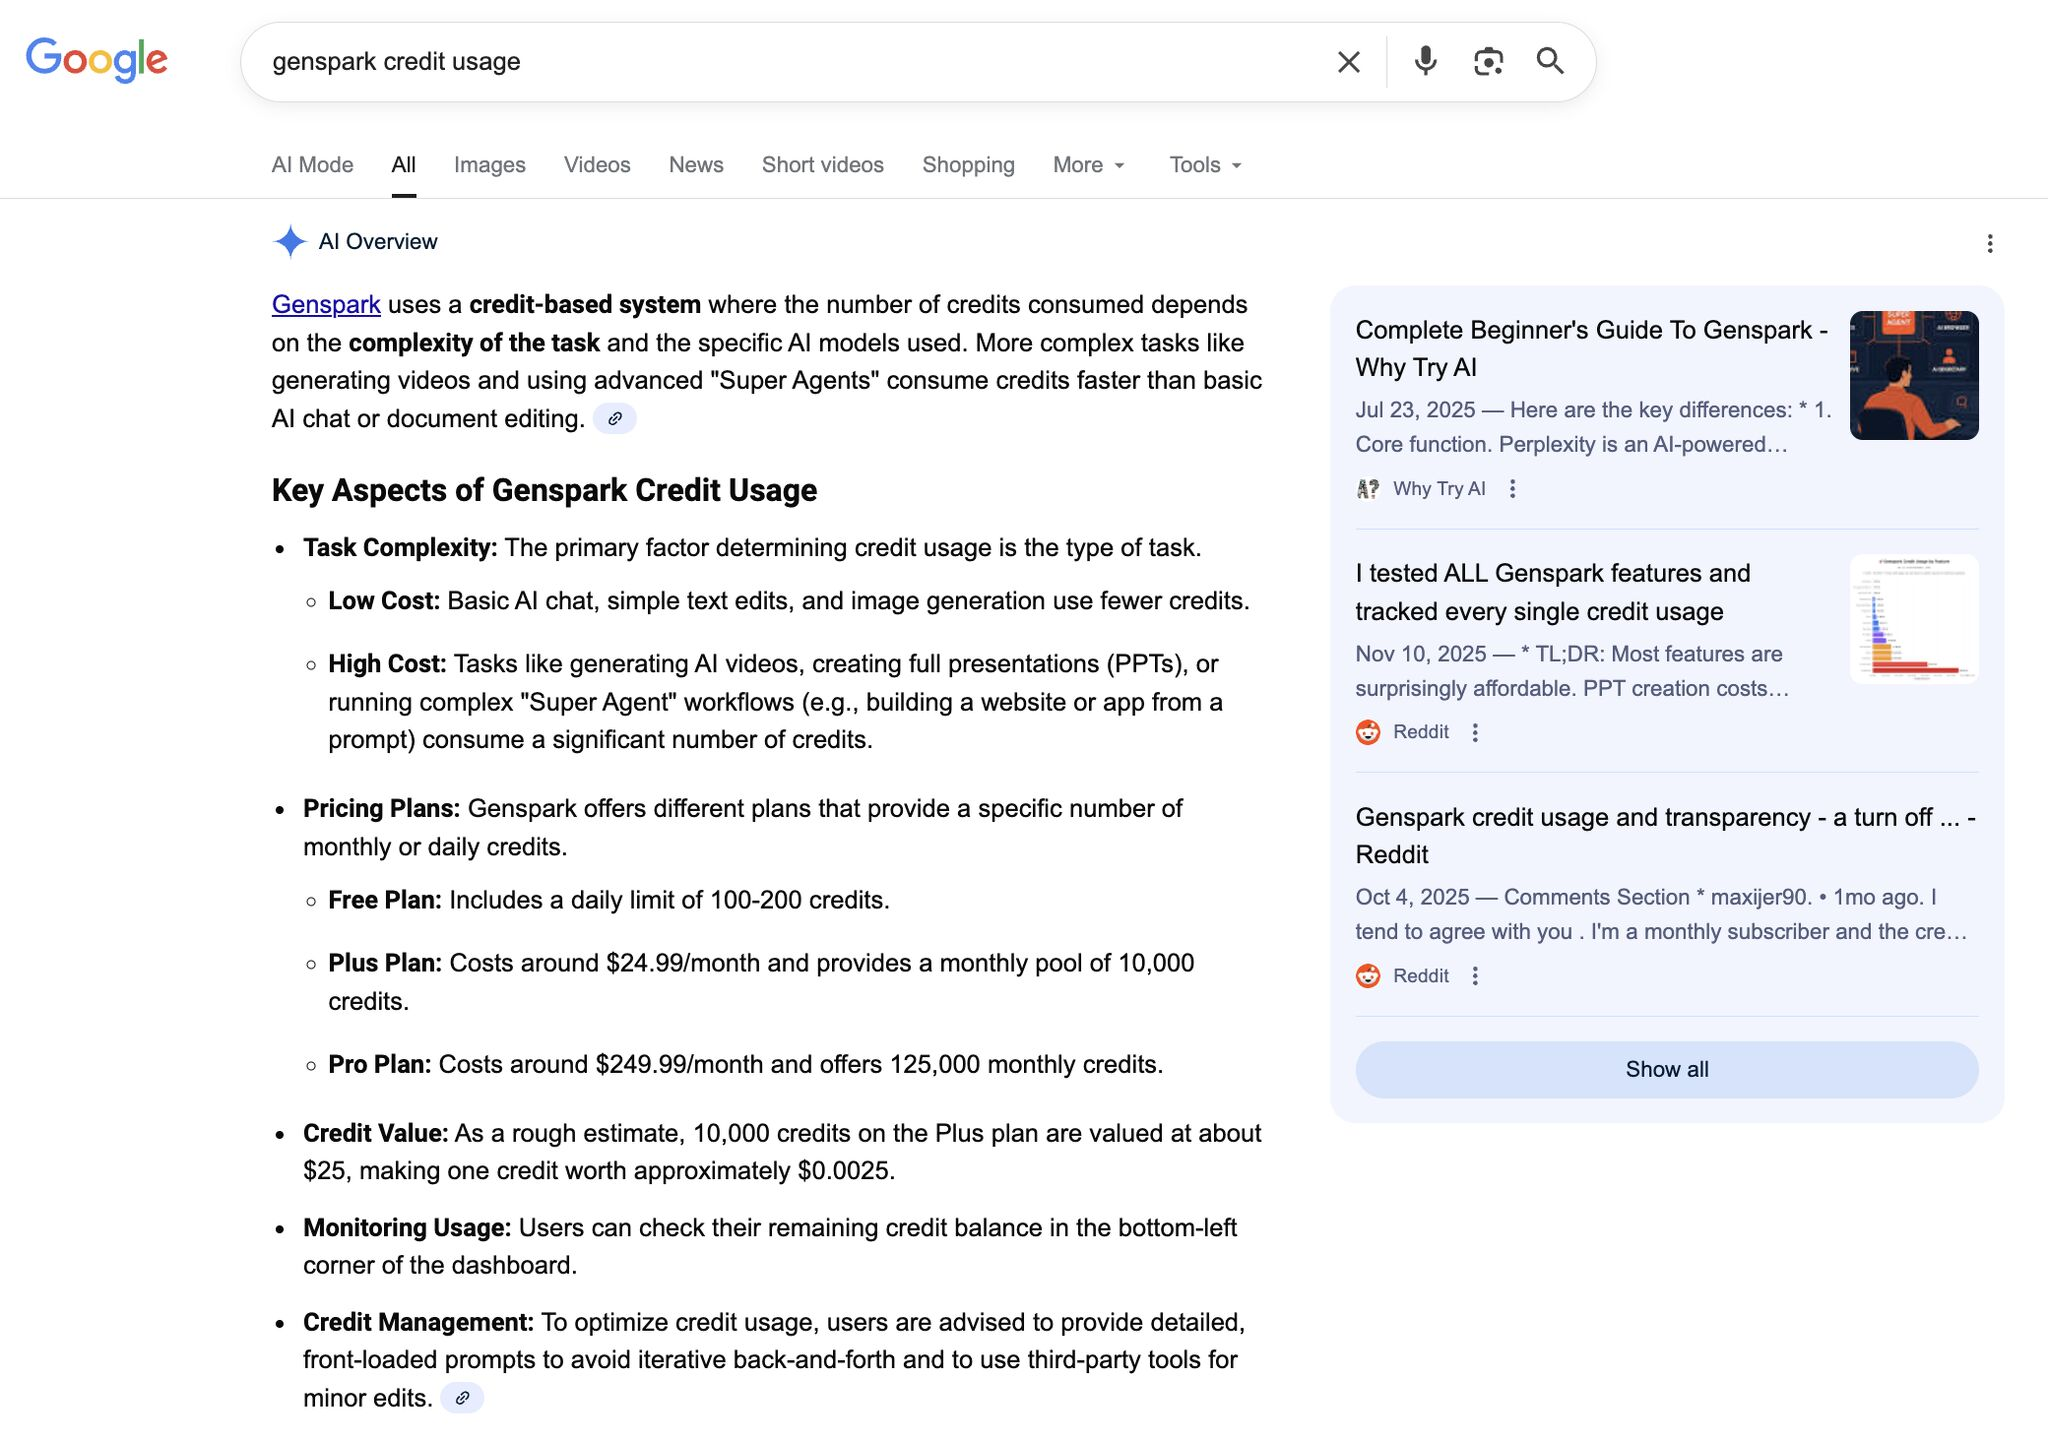Switch to AI Mode tab

pyautogui.click(x=312, y=165)
